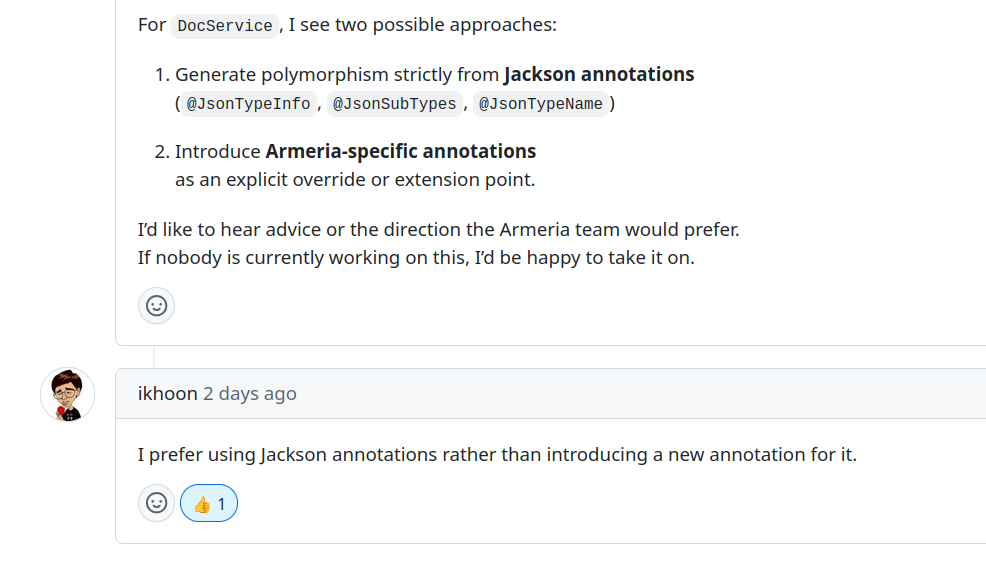
Task: Click the @JsonTypeInfo code snippet
Action: point(248,104)
